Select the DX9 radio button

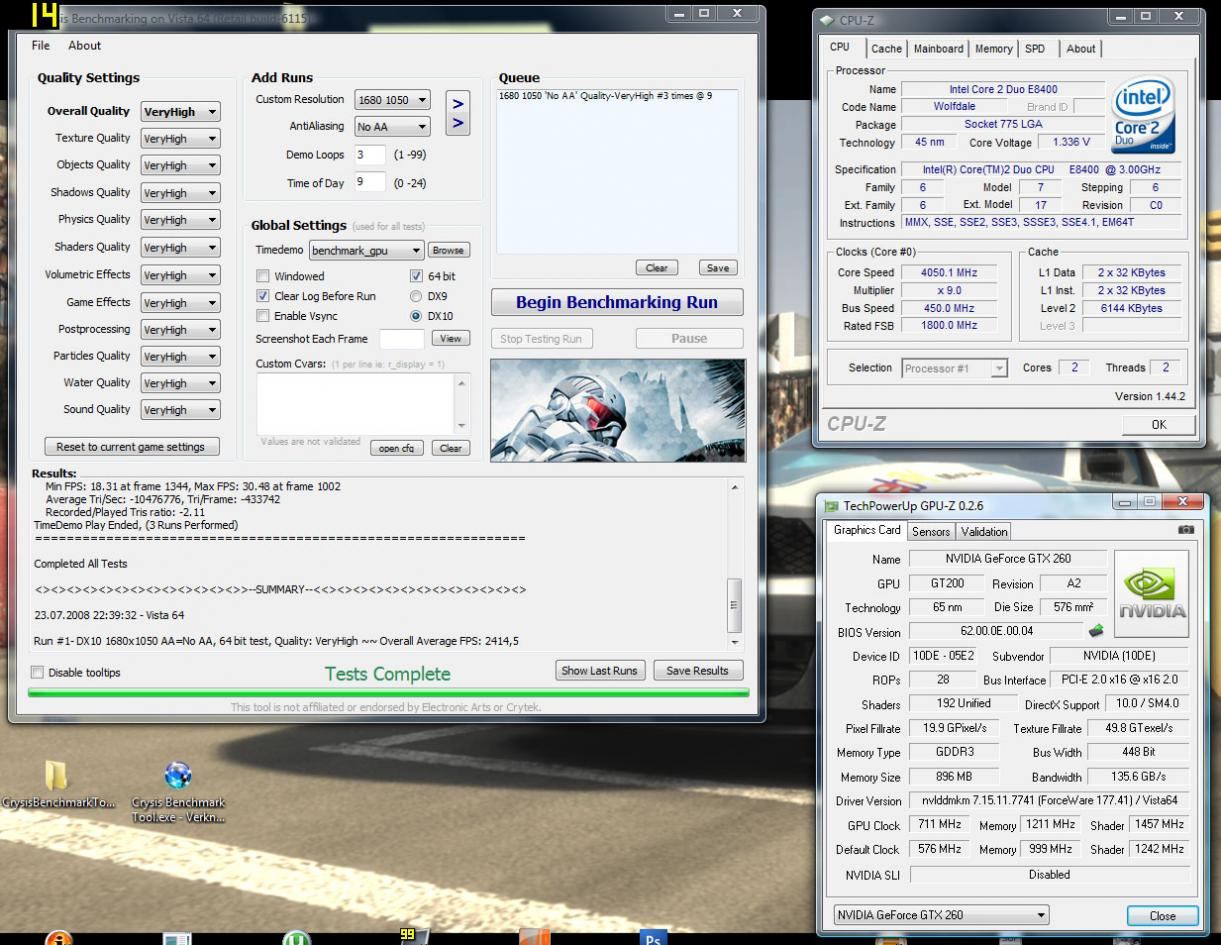[416, 296]
